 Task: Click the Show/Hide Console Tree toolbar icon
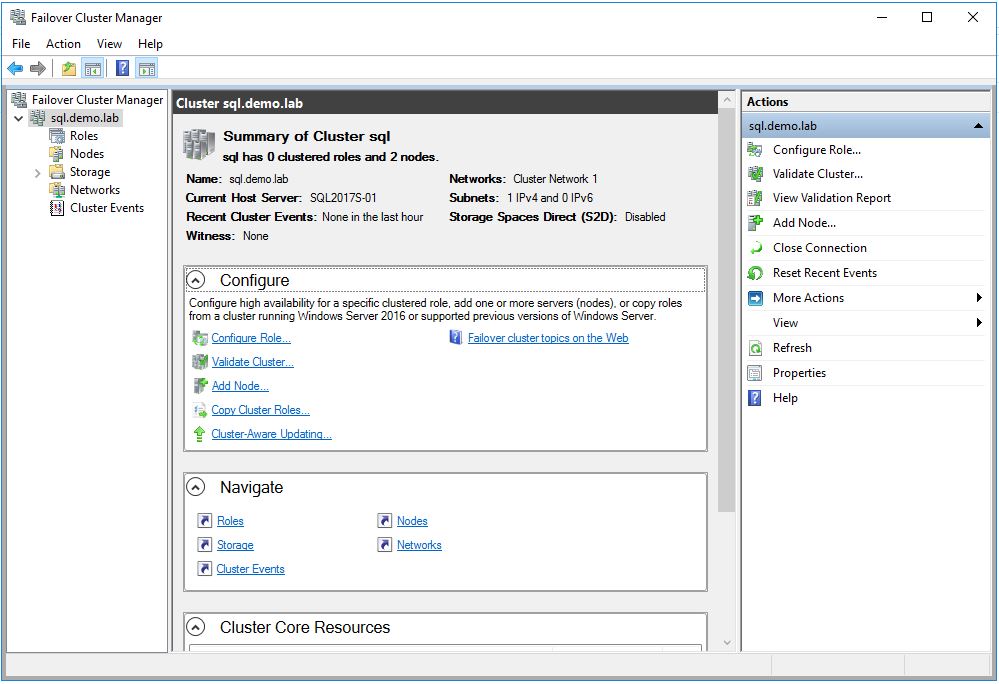92,68
